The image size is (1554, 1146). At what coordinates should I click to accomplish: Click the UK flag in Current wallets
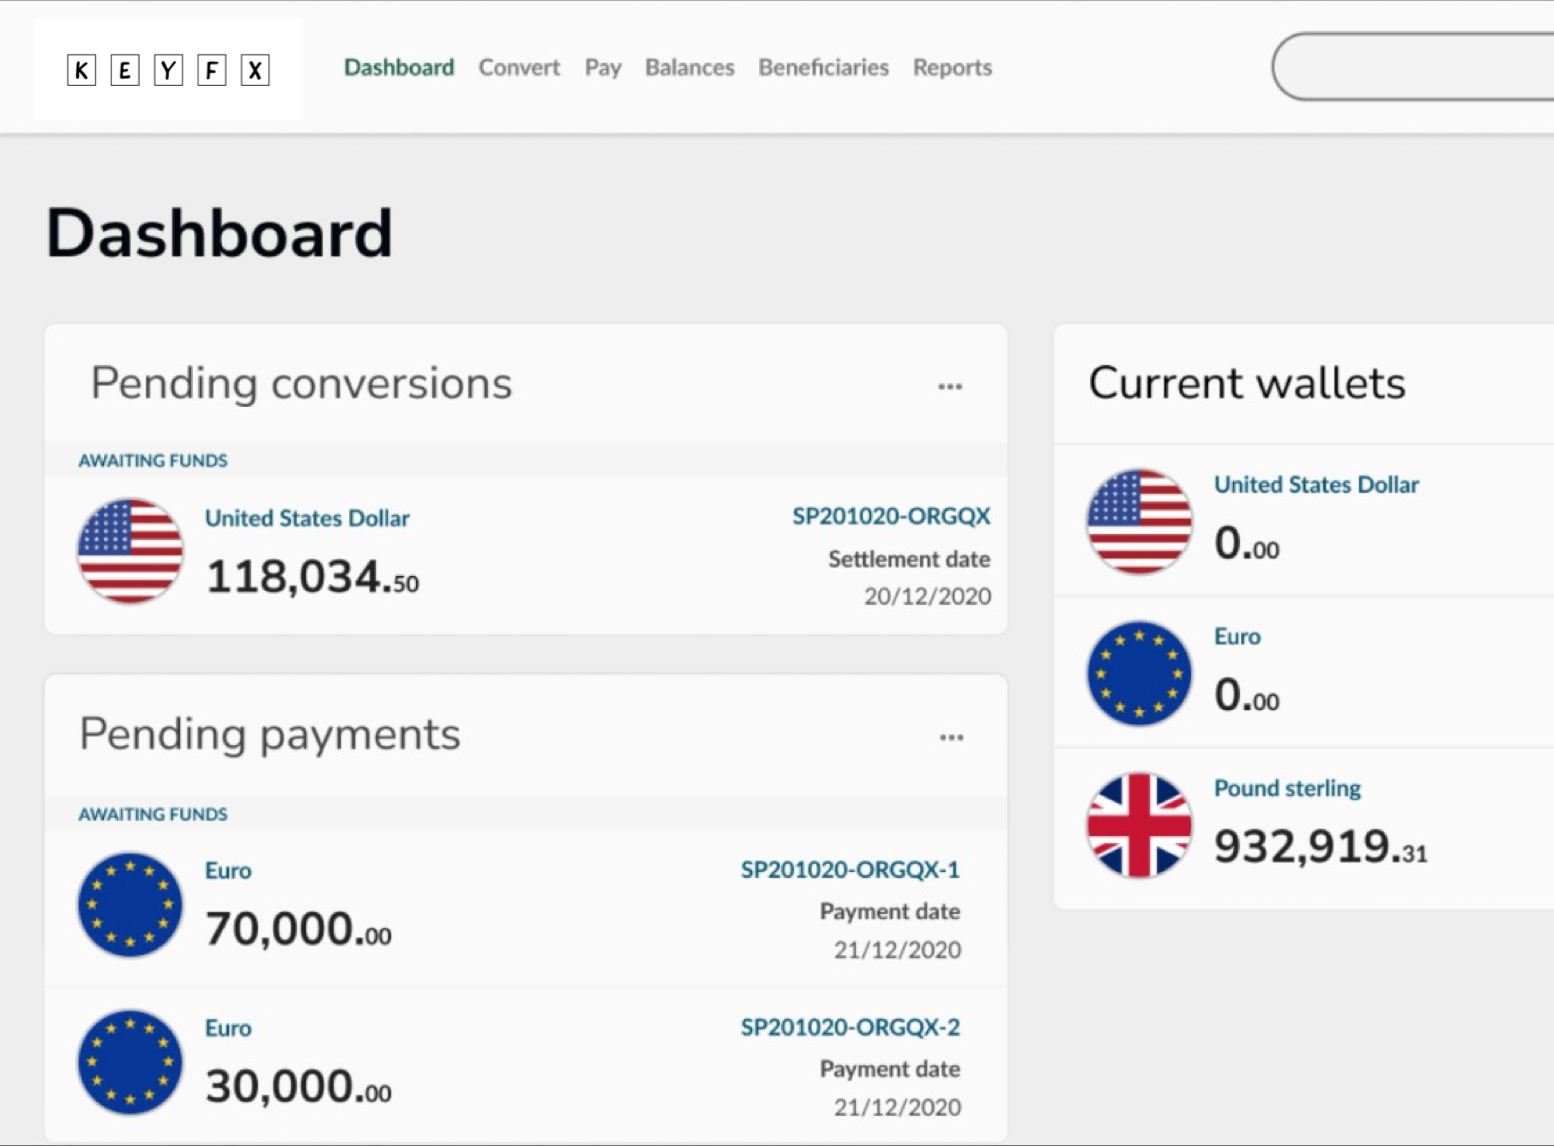1139,825
